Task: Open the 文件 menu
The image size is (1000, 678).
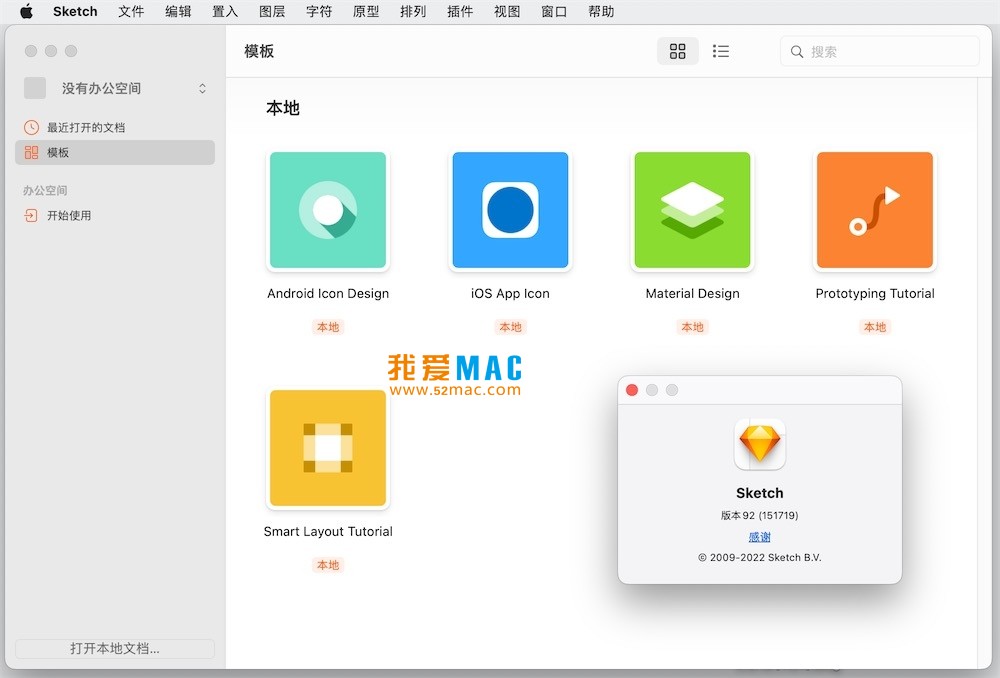Action: (x=131, y=12)
